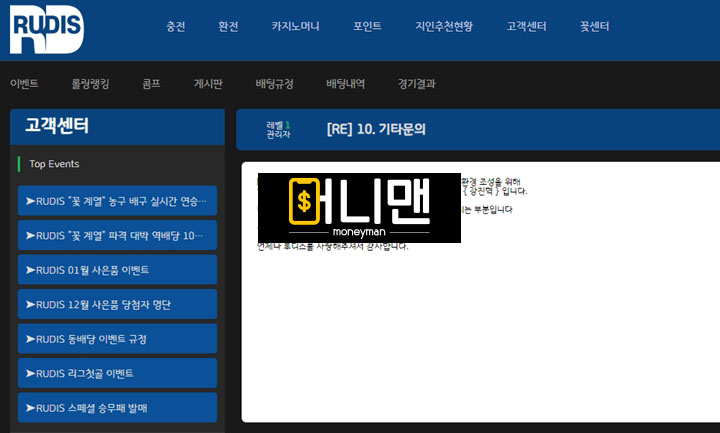Image resolution: width=720 pixels, height=433 pixels.
Task: Open the 포인트 menu item
Action: coord(367,26)
